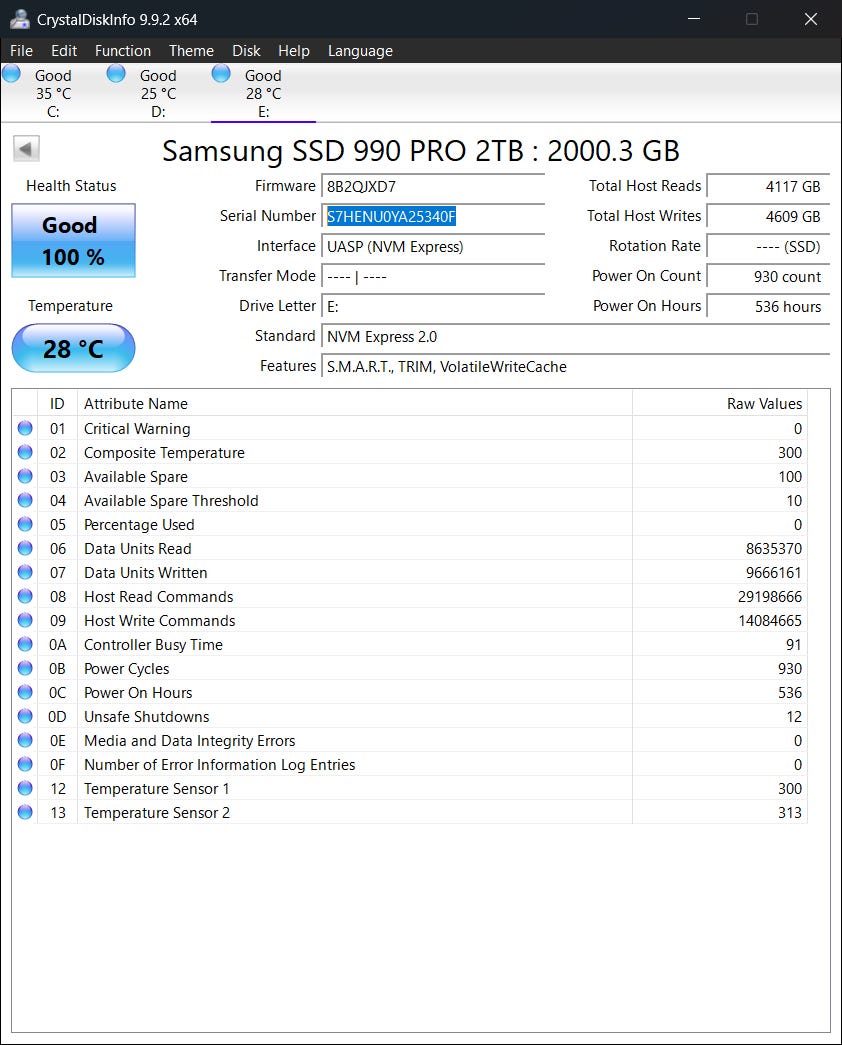The image size is (842, 1045).
Task: Click the Data Units Written raw value 9666161
Action: click(x=774, y=572)
